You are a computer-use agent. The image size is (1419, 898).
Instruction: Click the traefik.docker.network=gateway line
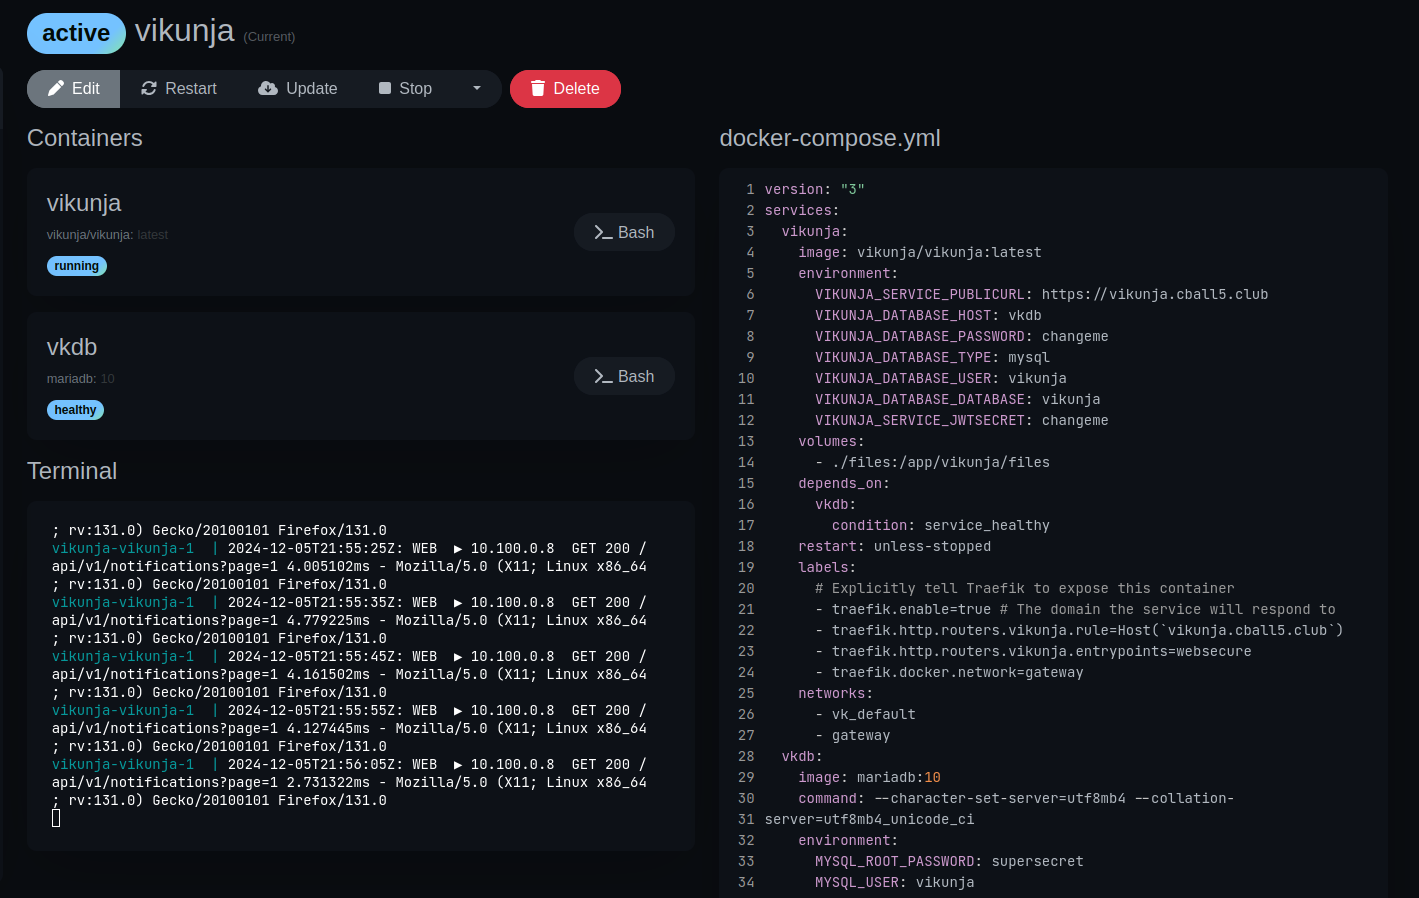pyautogui.click(x=949, y=672)
